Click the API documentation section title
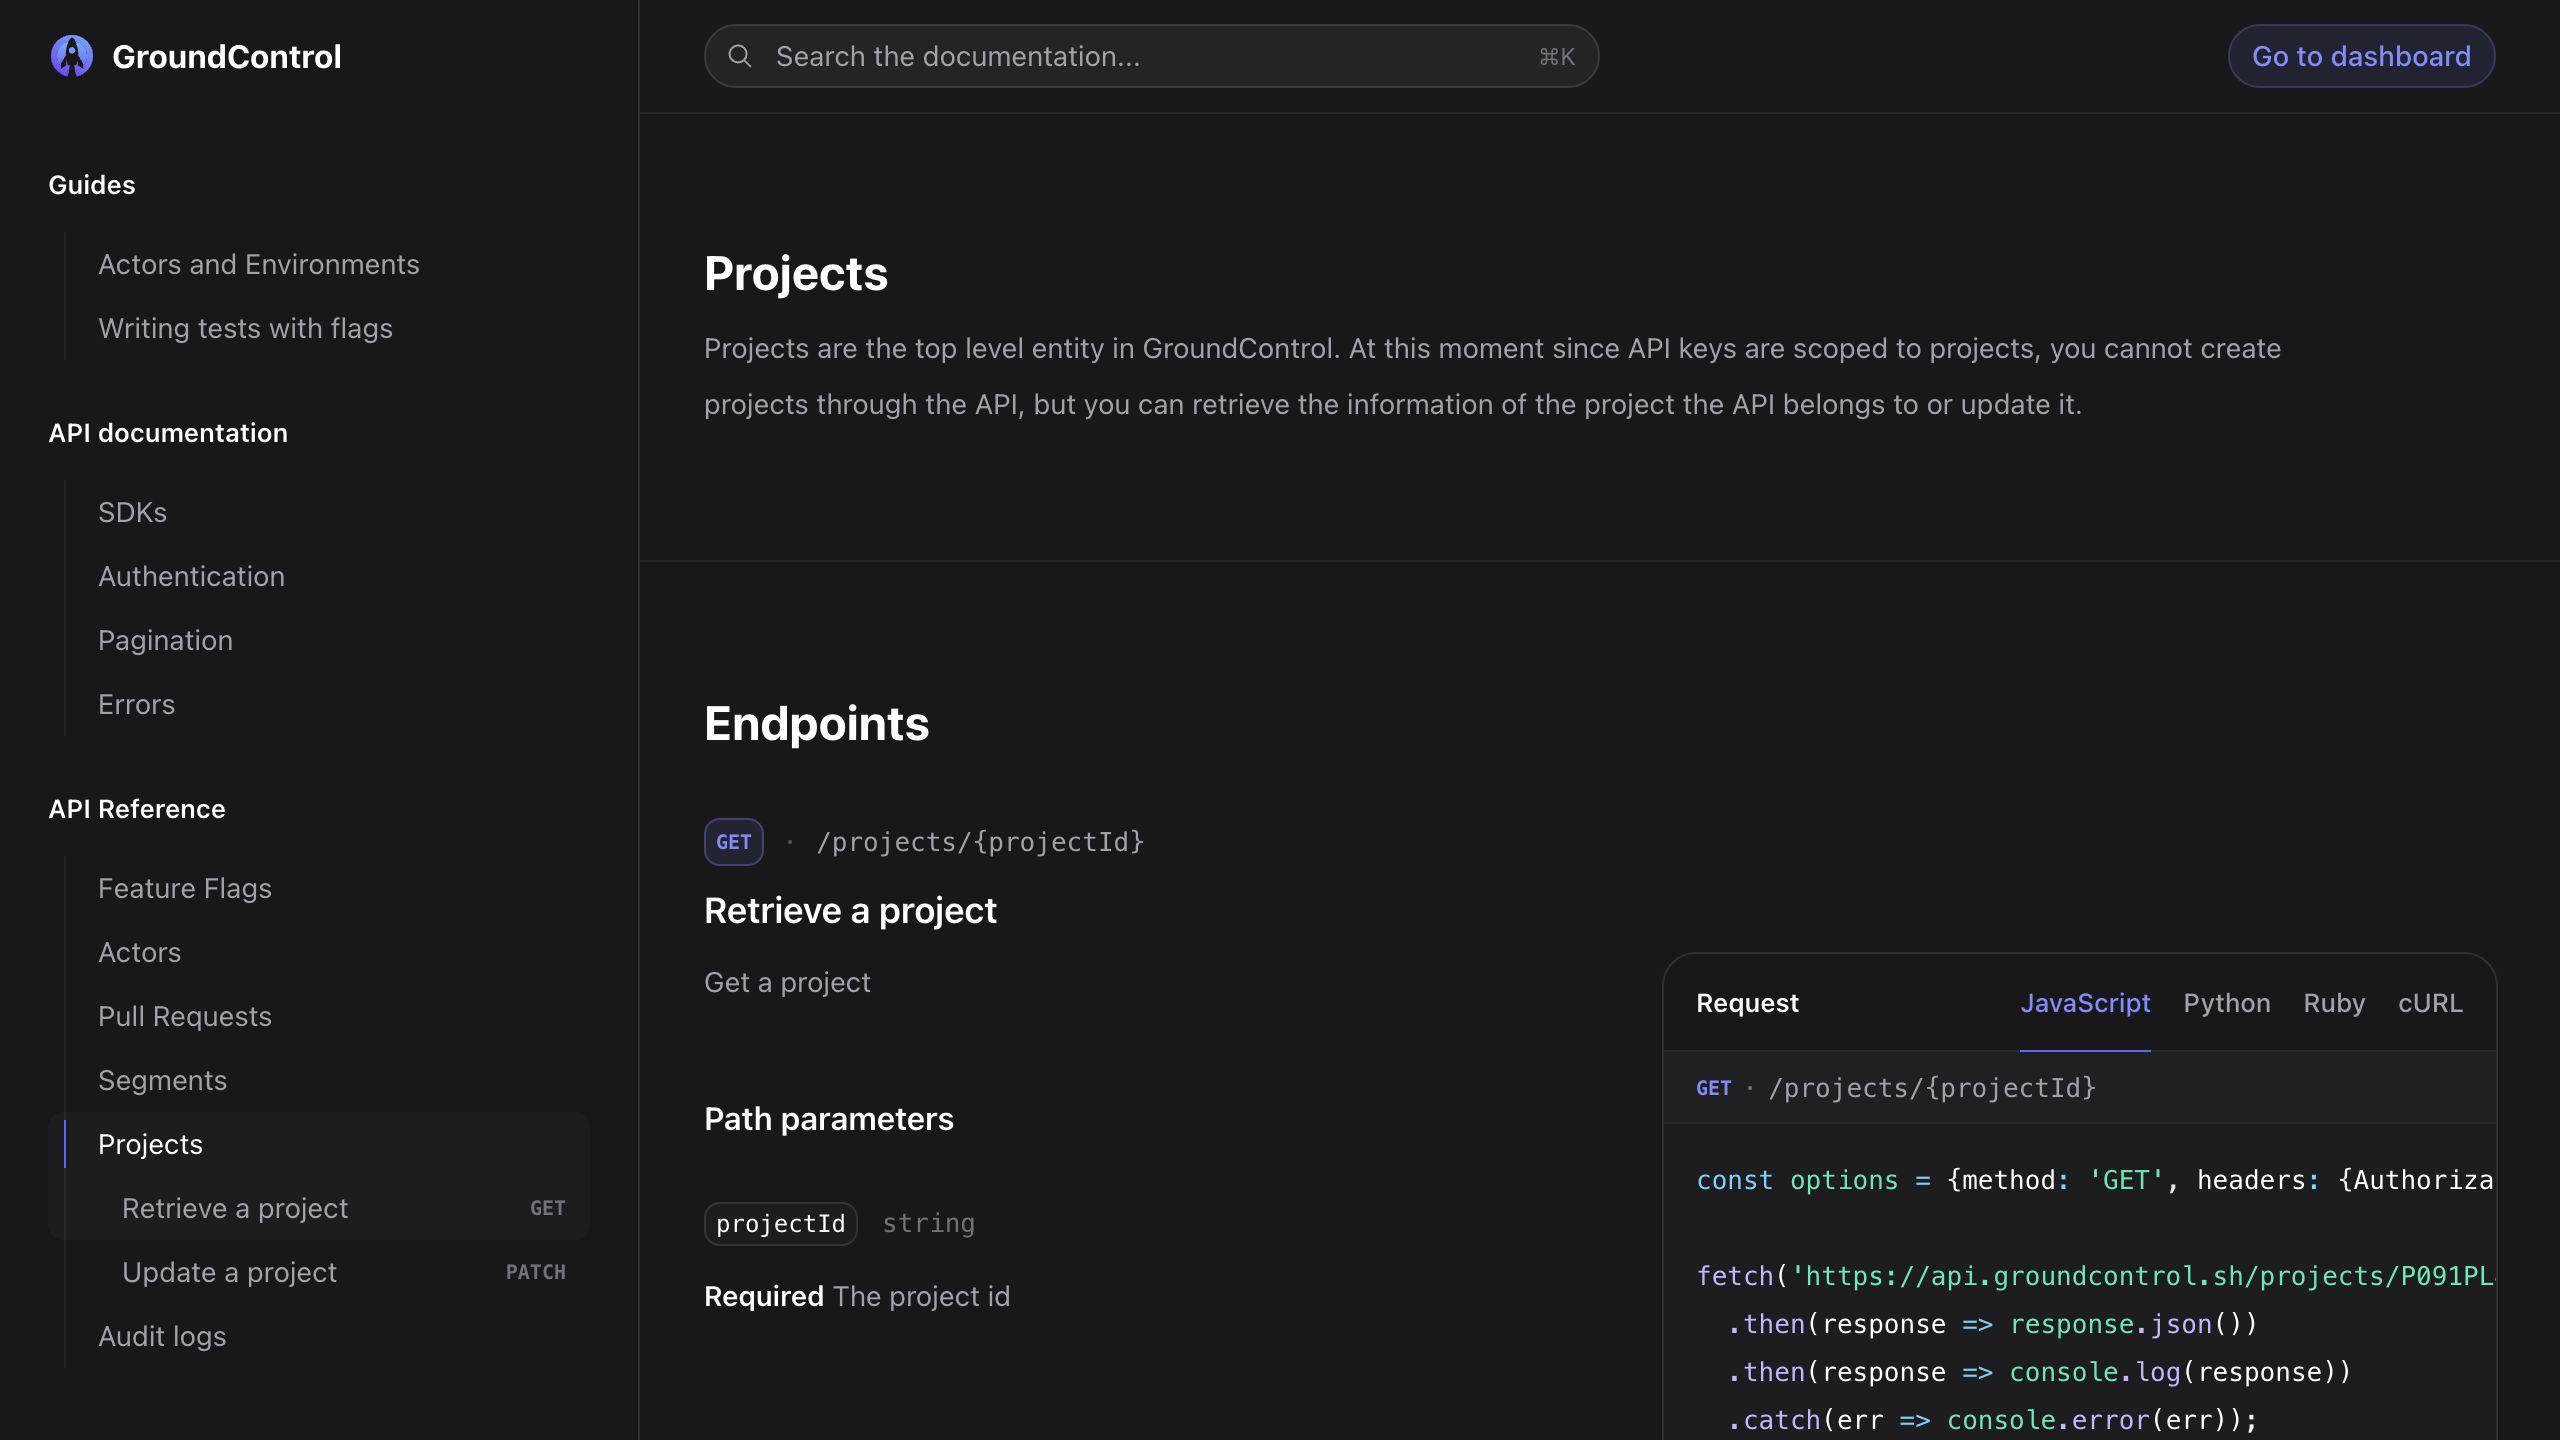 [x=168, y=433]
